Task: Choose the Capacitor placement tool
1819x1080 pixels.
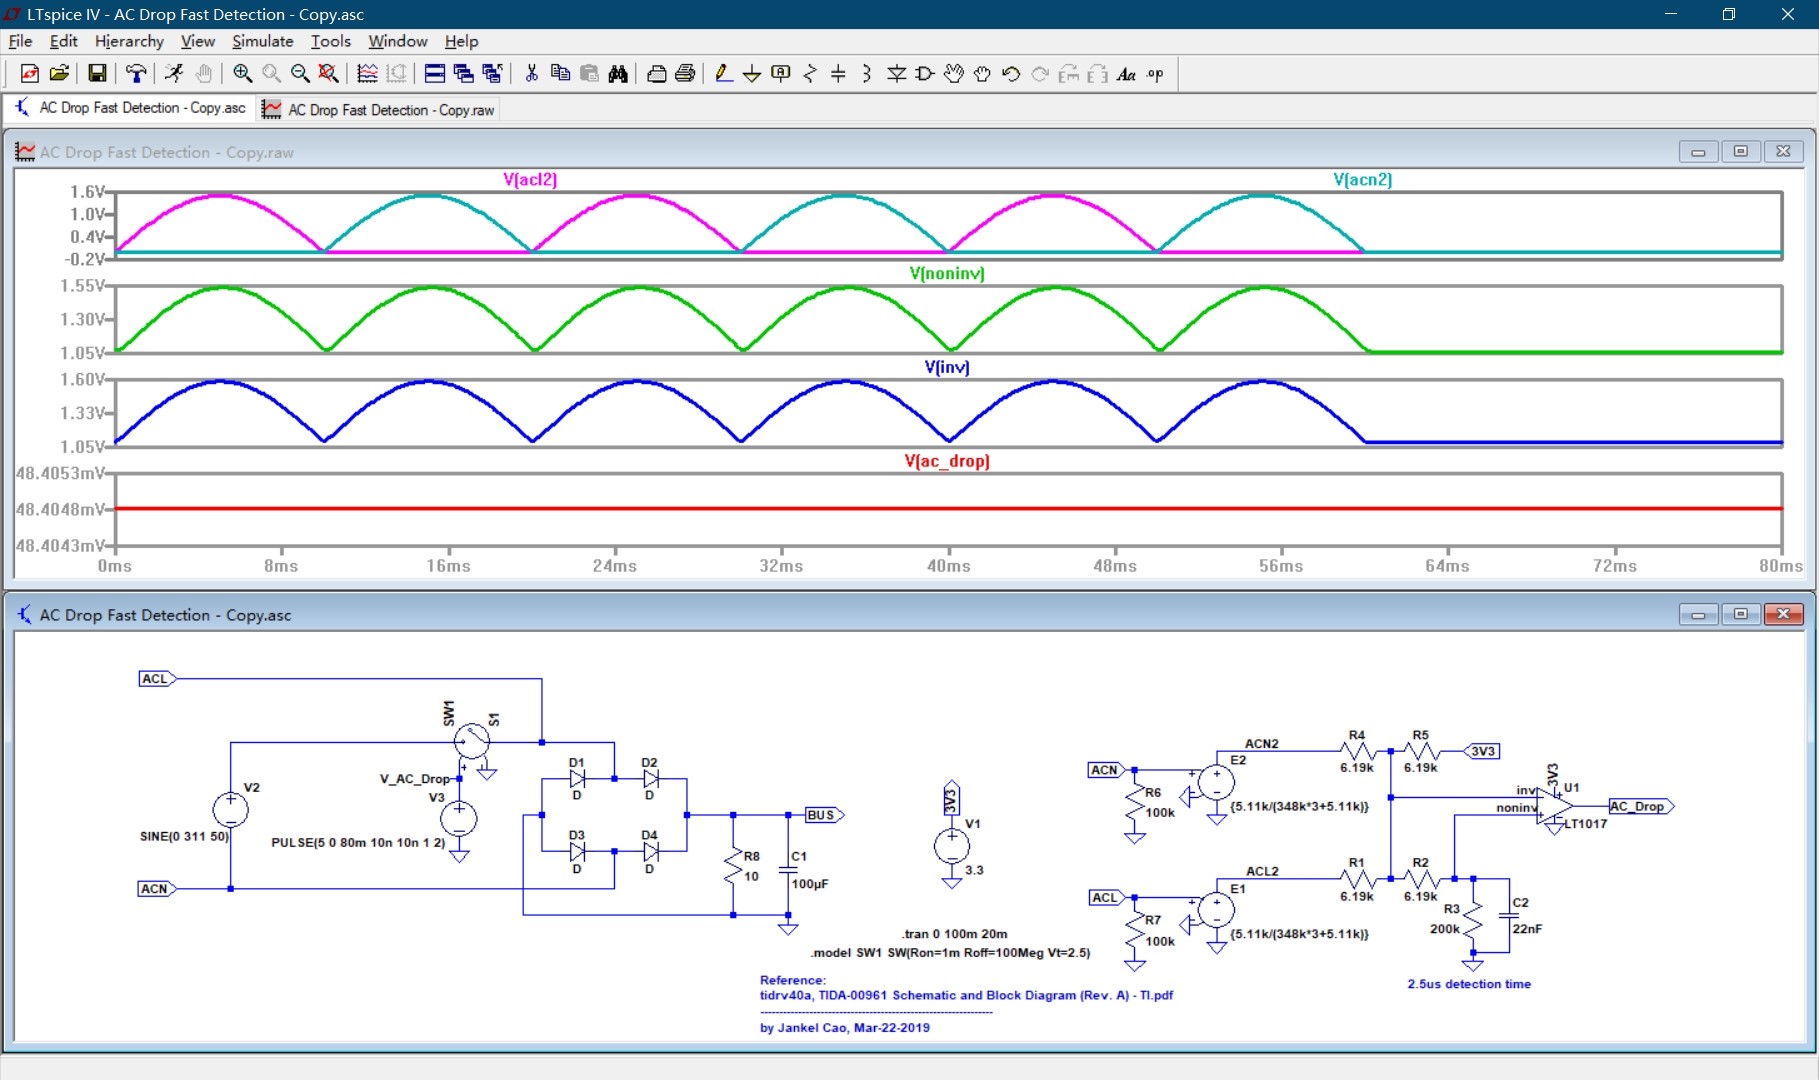Action: pos(838,74)
